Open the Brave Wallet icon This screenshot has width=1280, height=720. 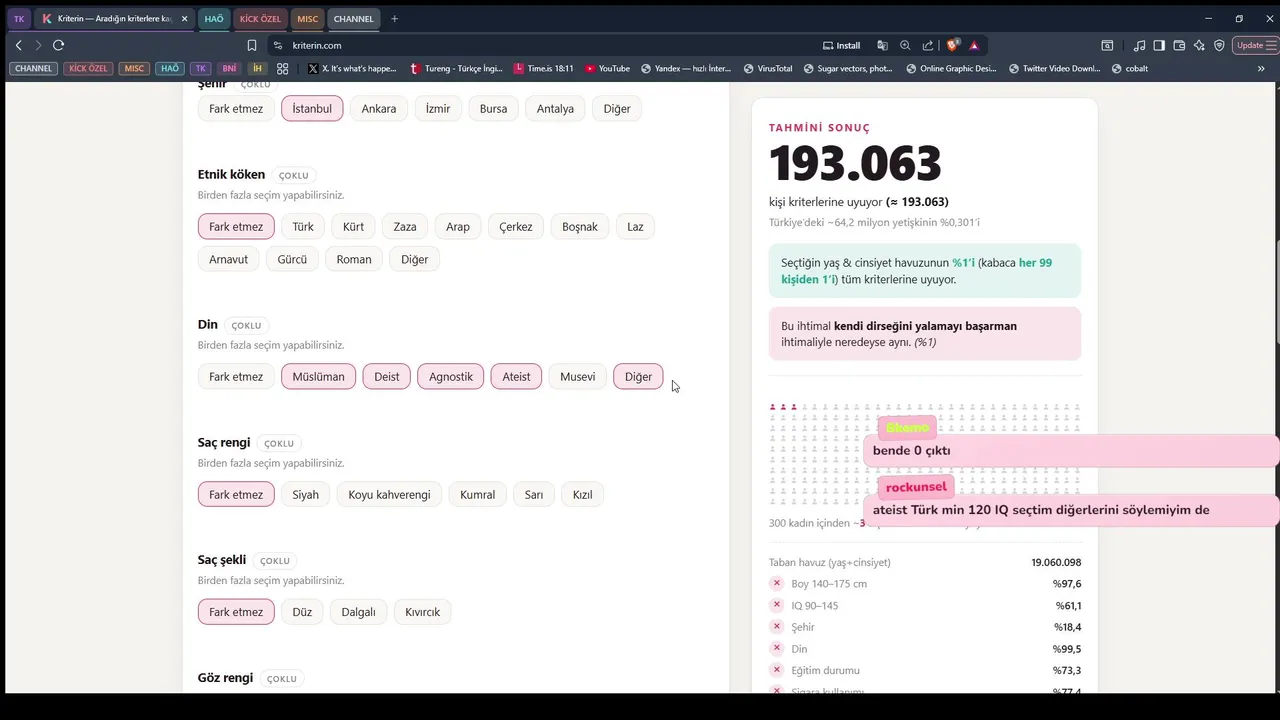click(1179, 45)
